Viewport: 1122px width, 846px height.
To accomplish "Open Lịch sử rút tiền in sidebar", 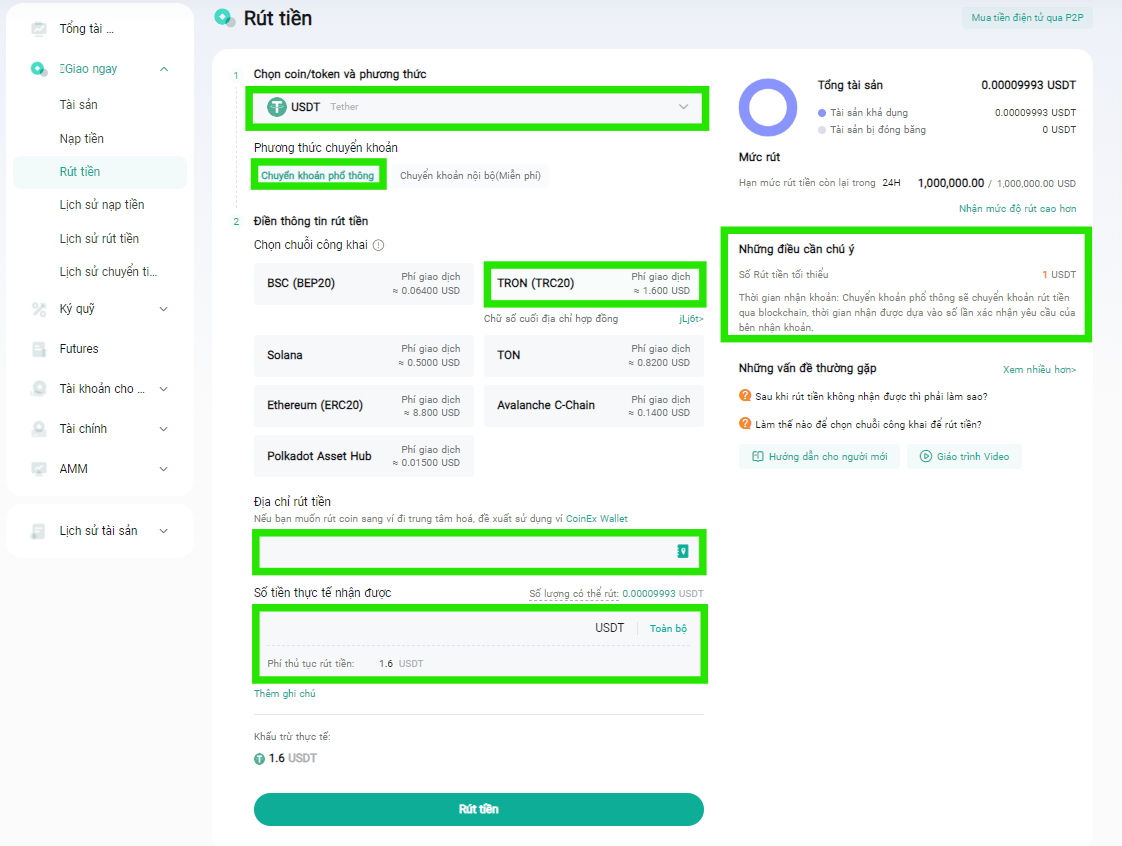I will point(99,239).
